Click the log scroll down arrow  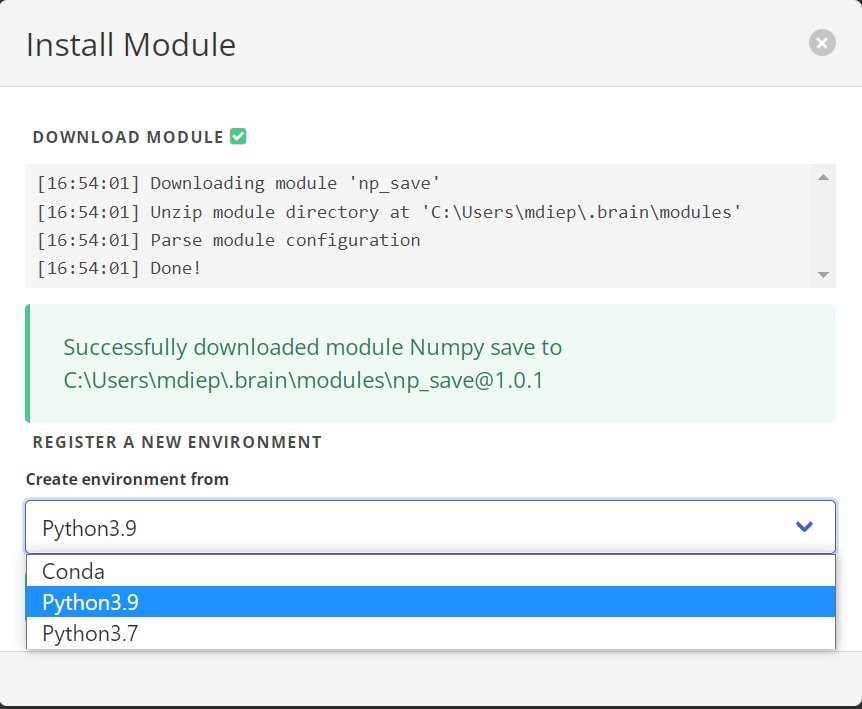[x=823, y=275]
